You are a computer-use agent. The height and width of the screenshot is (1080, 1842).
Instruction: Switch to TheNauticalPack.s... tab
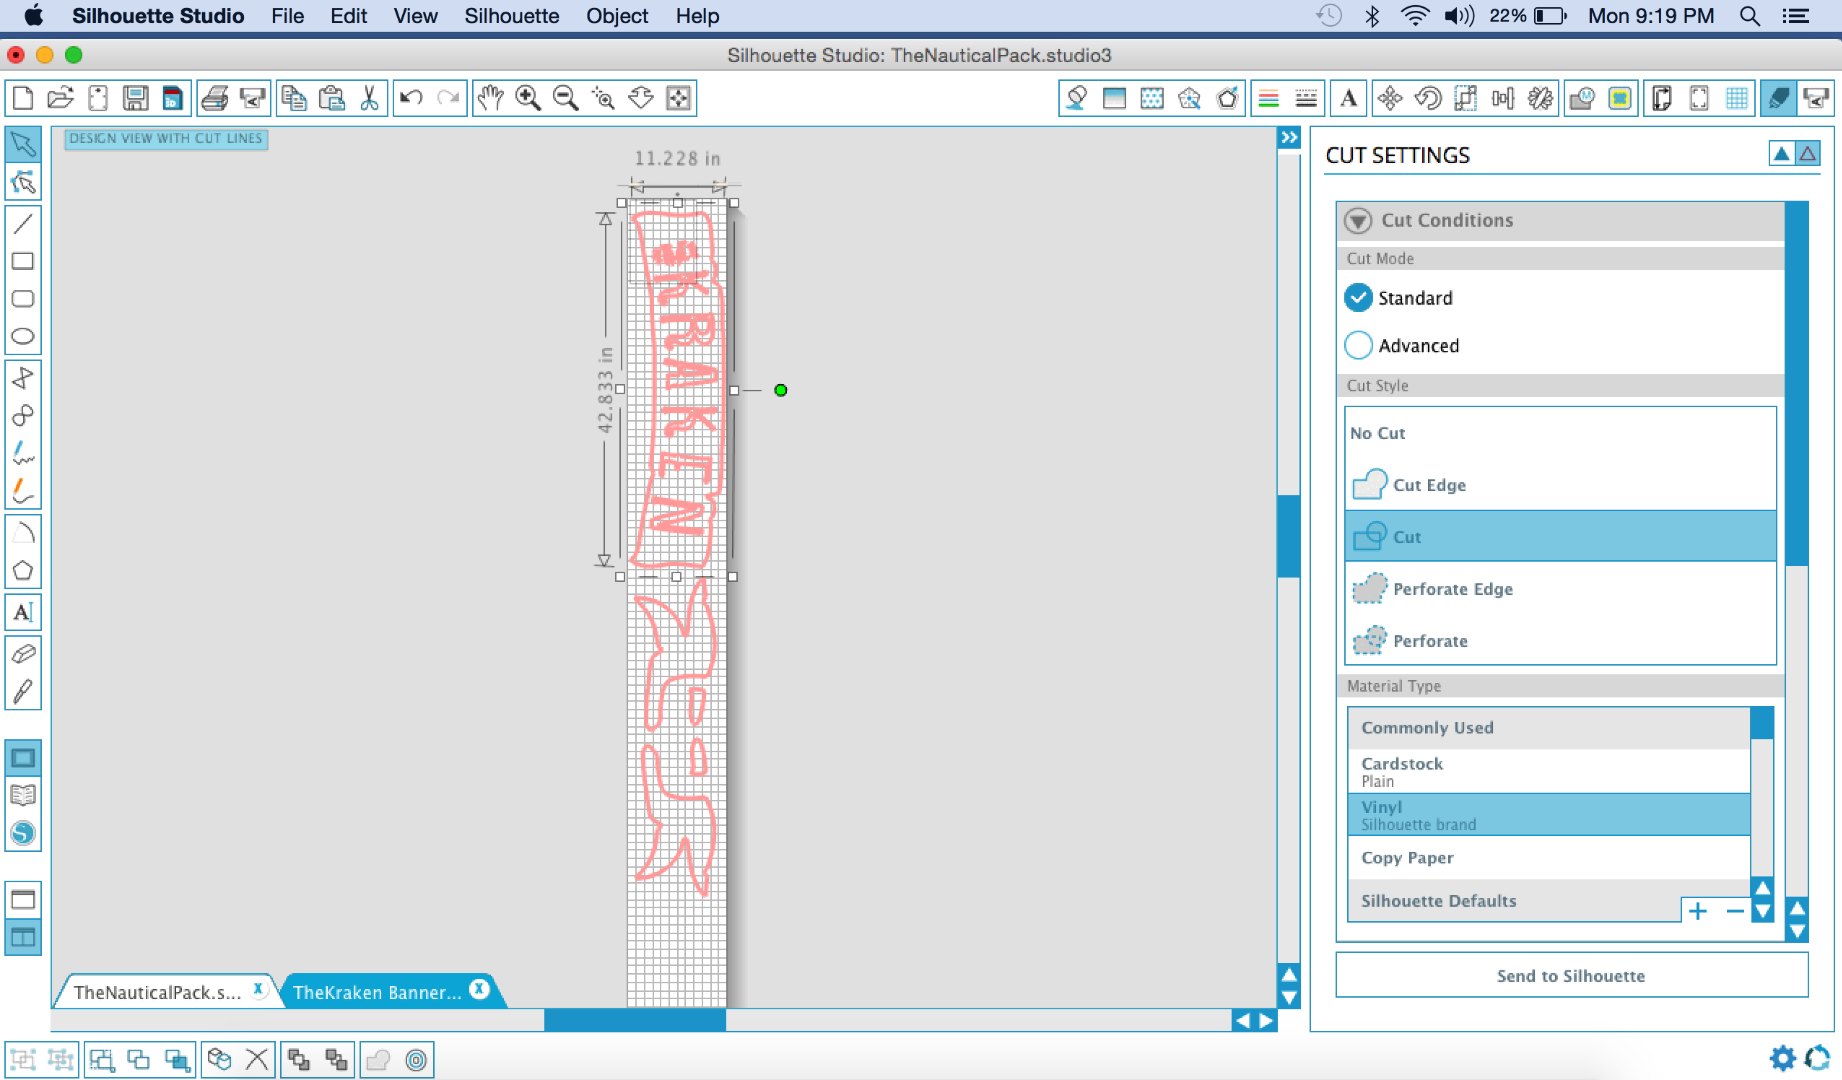[157, 992]
